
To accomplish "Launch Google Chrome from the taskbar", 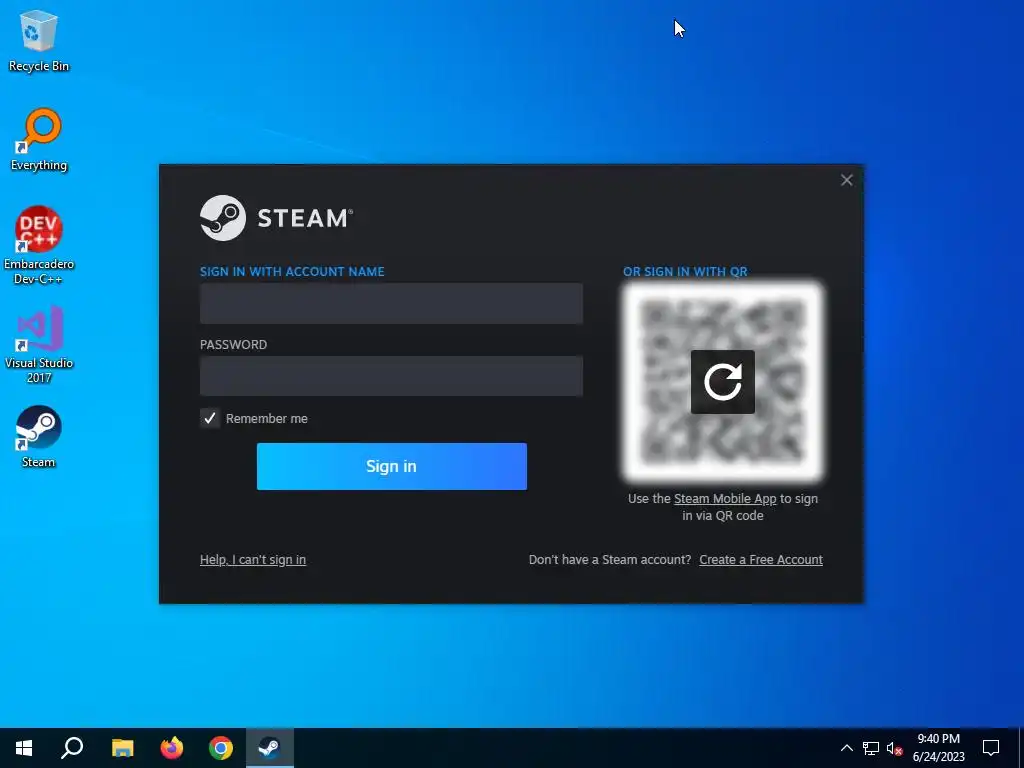I will [221, 748].
